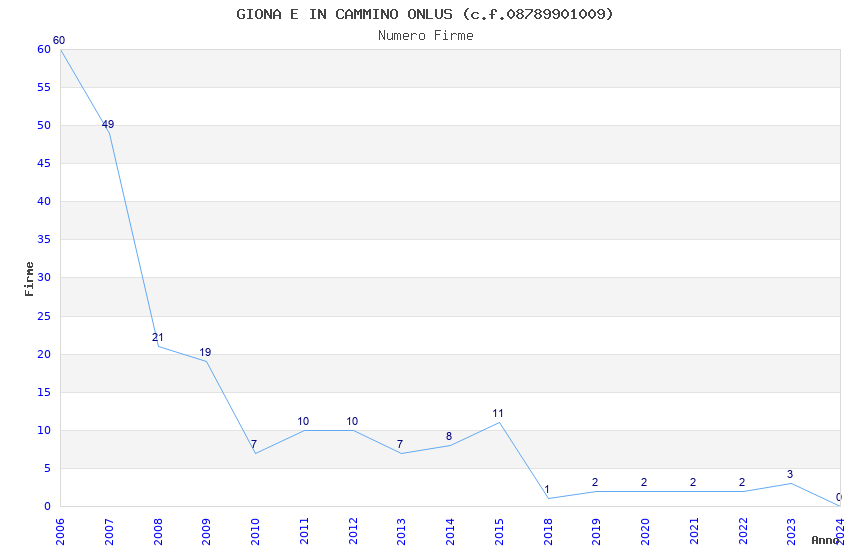The height and width of the screenshot is (550, 850).
Task: Click y-axis tick value 50
Action: [44, 125]
